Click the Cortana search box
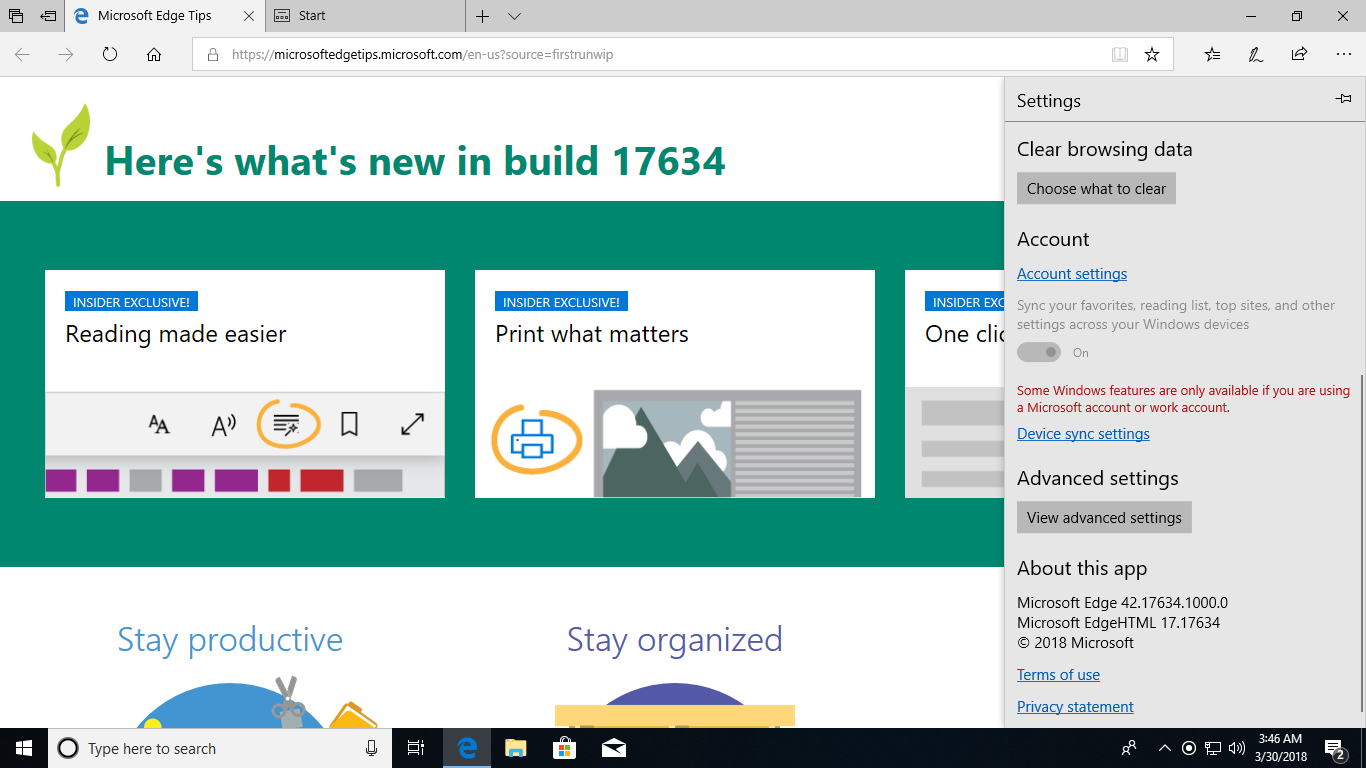 tap(220, 748)
